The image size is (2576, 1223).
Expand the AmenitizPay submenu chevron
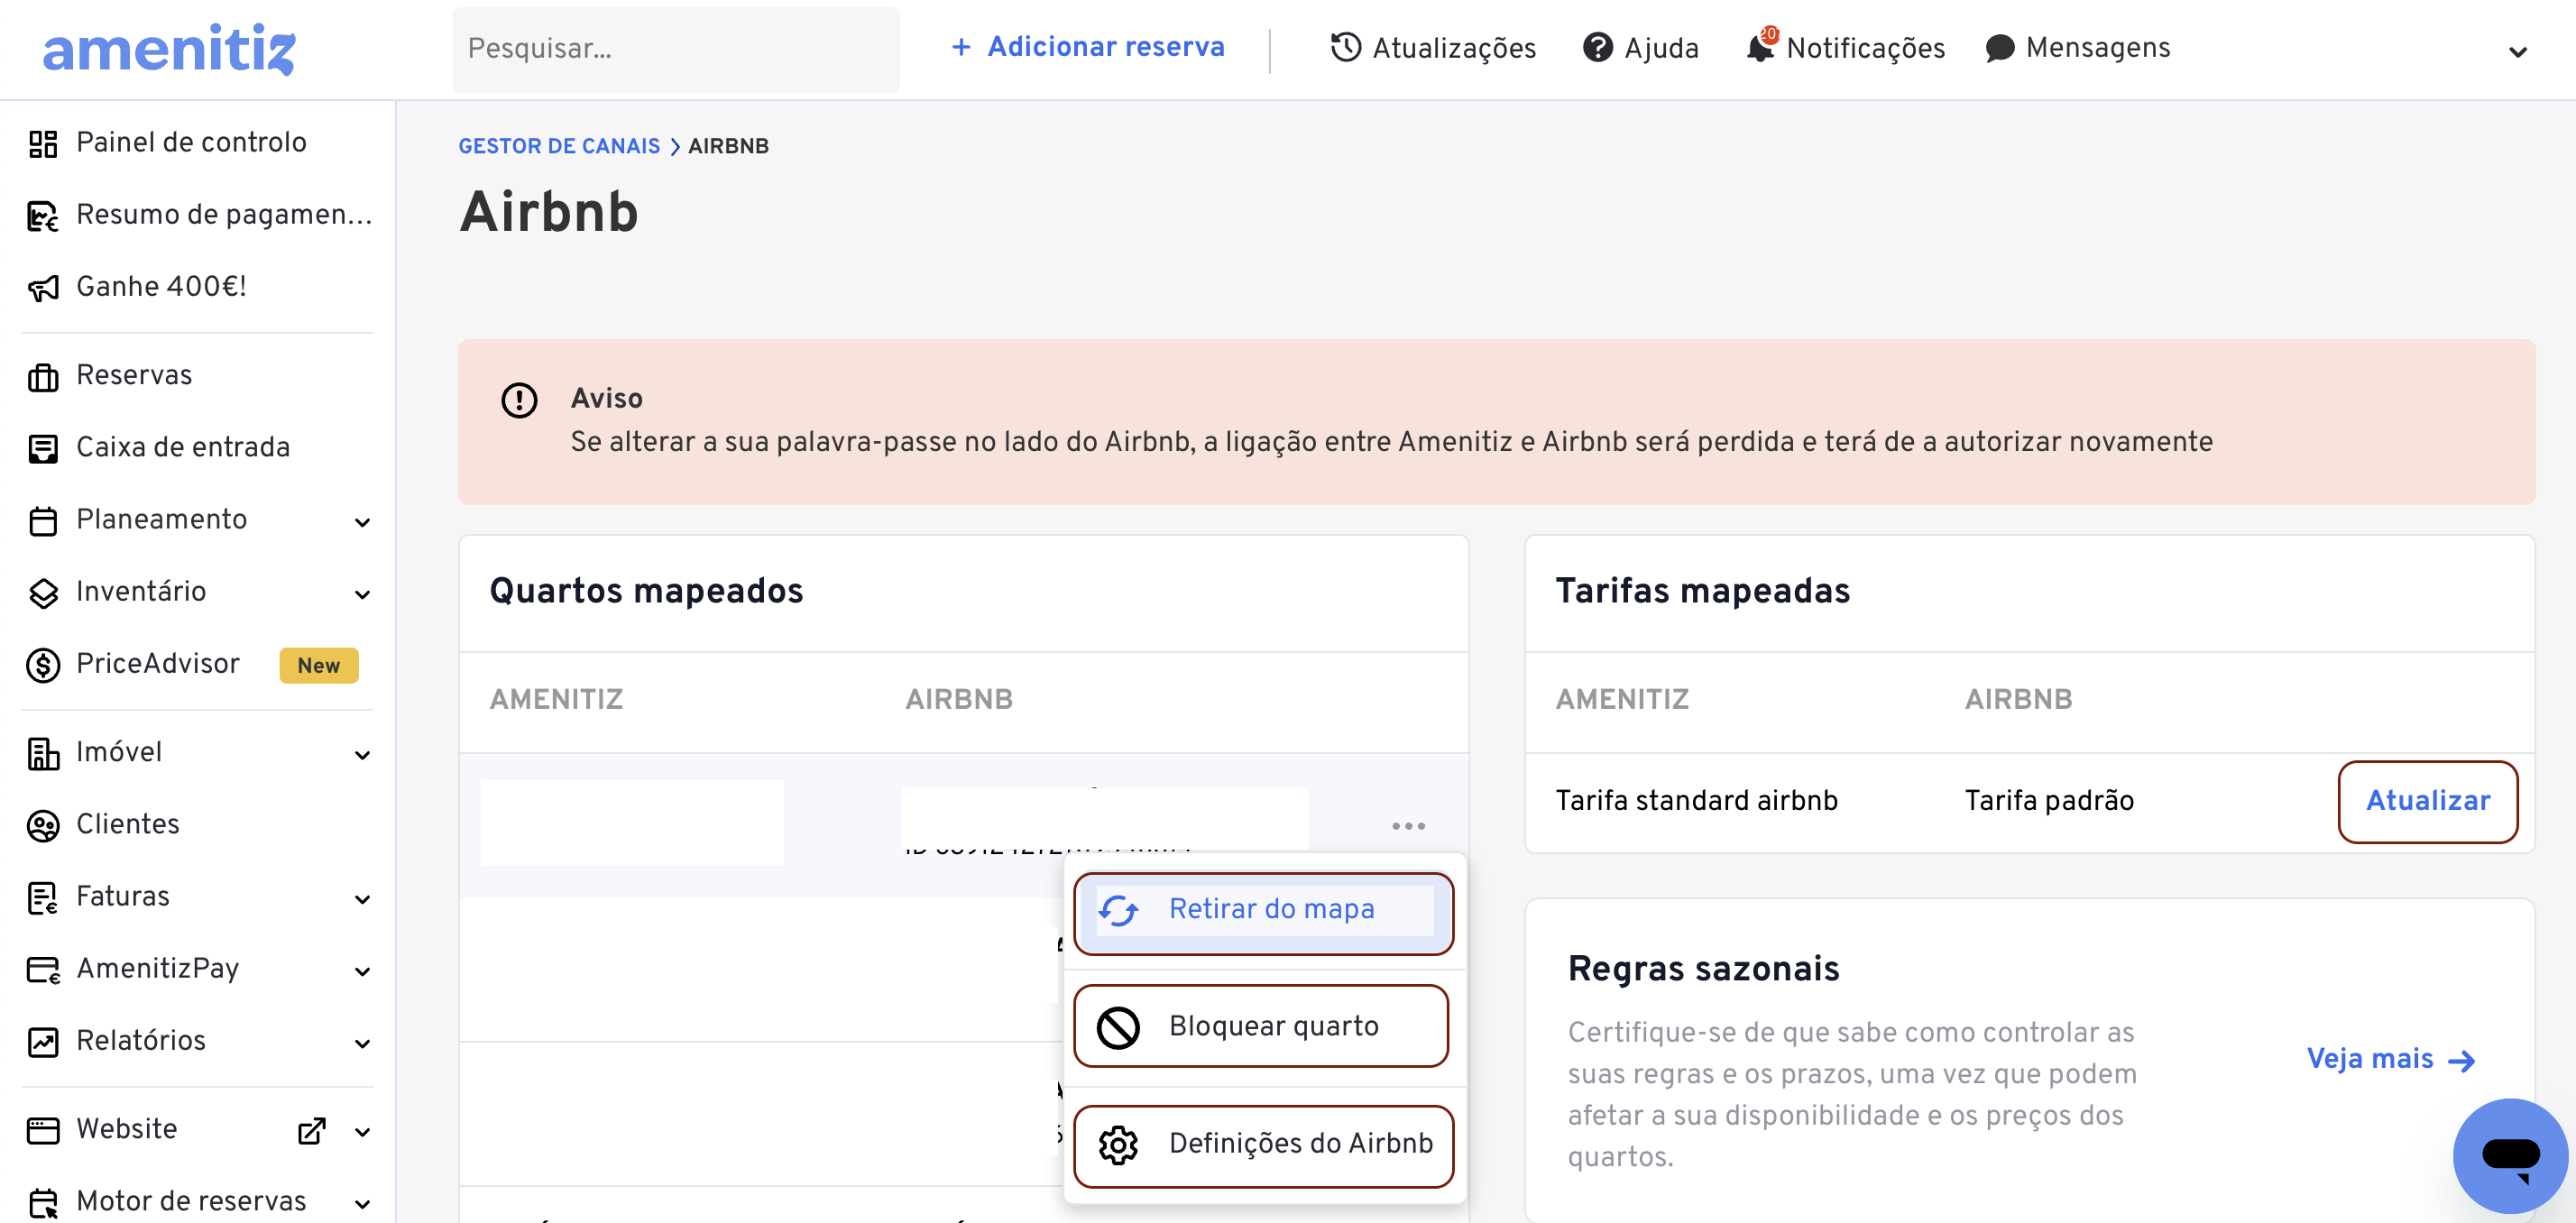(363, 971)
